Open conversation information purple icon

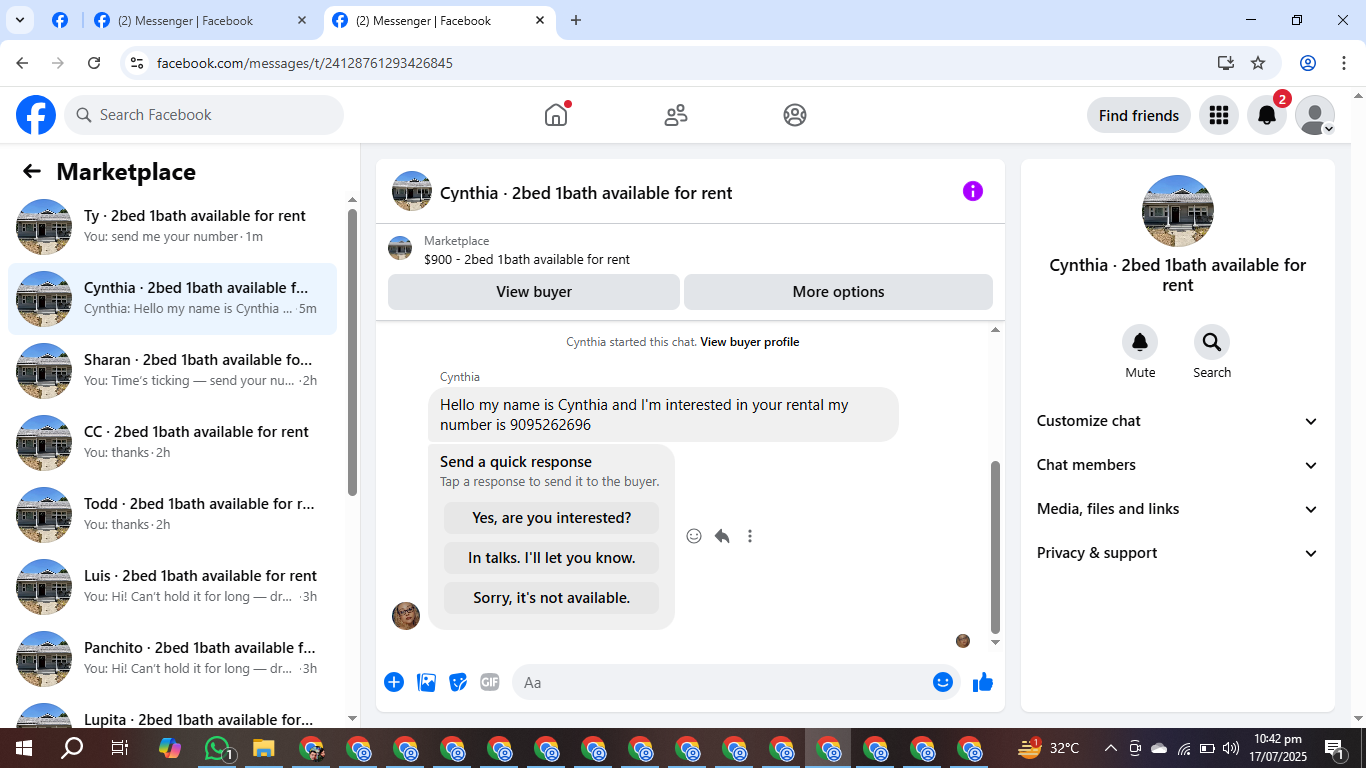coord(973,191)
